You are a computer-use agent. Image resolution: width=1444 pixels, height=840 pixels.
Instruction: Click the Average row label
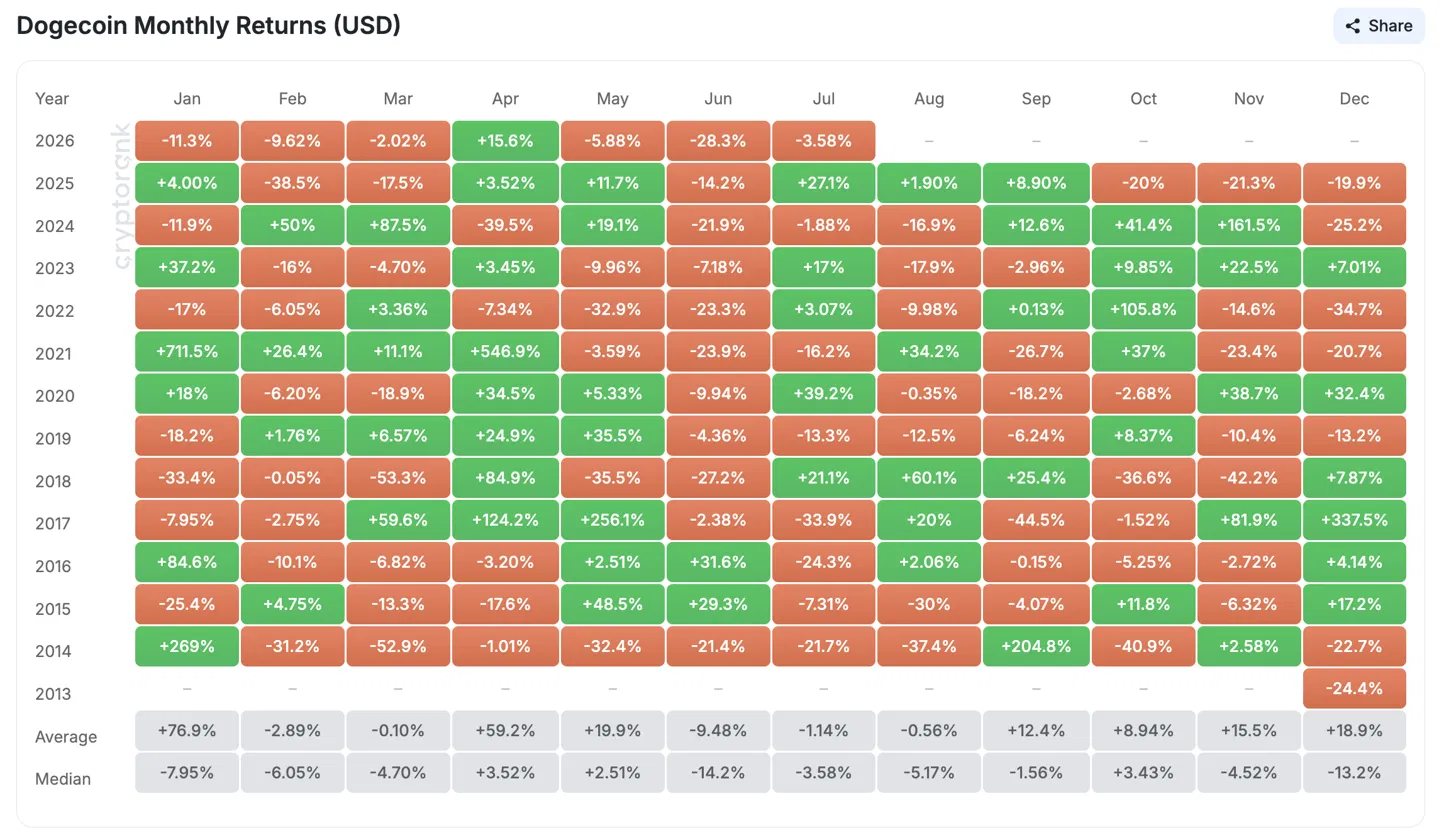66,737
